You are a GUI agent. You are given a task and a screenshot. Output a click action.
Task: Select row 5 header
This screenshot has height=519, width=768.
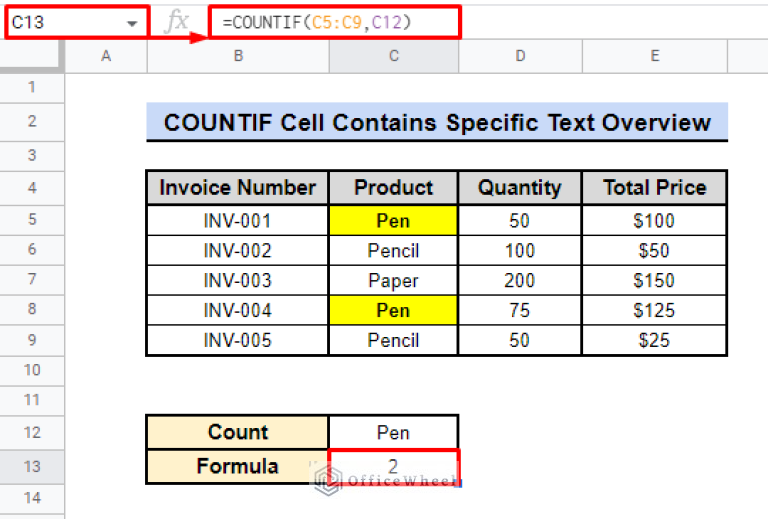(x=32, y=220)
